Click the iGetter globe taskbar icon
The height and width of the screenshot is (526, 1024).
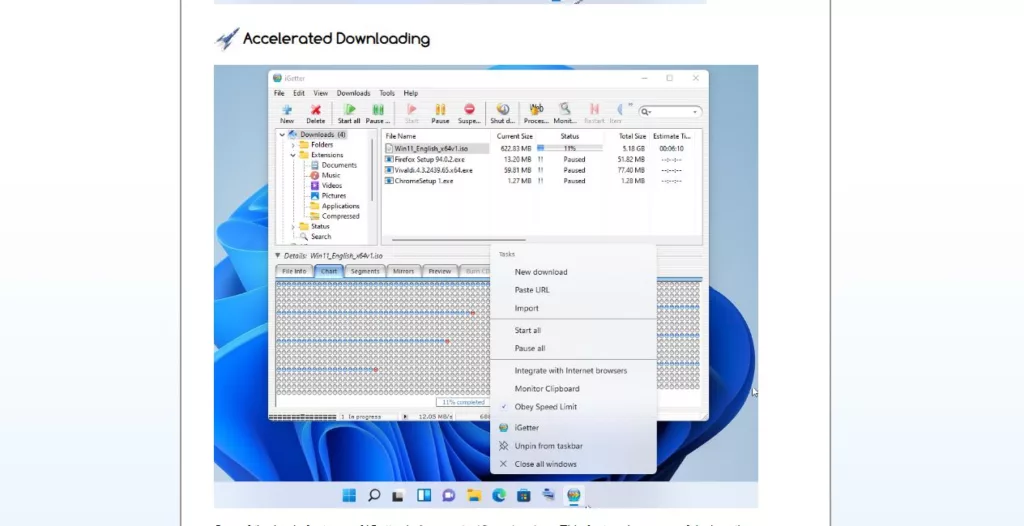coord(574,495)
